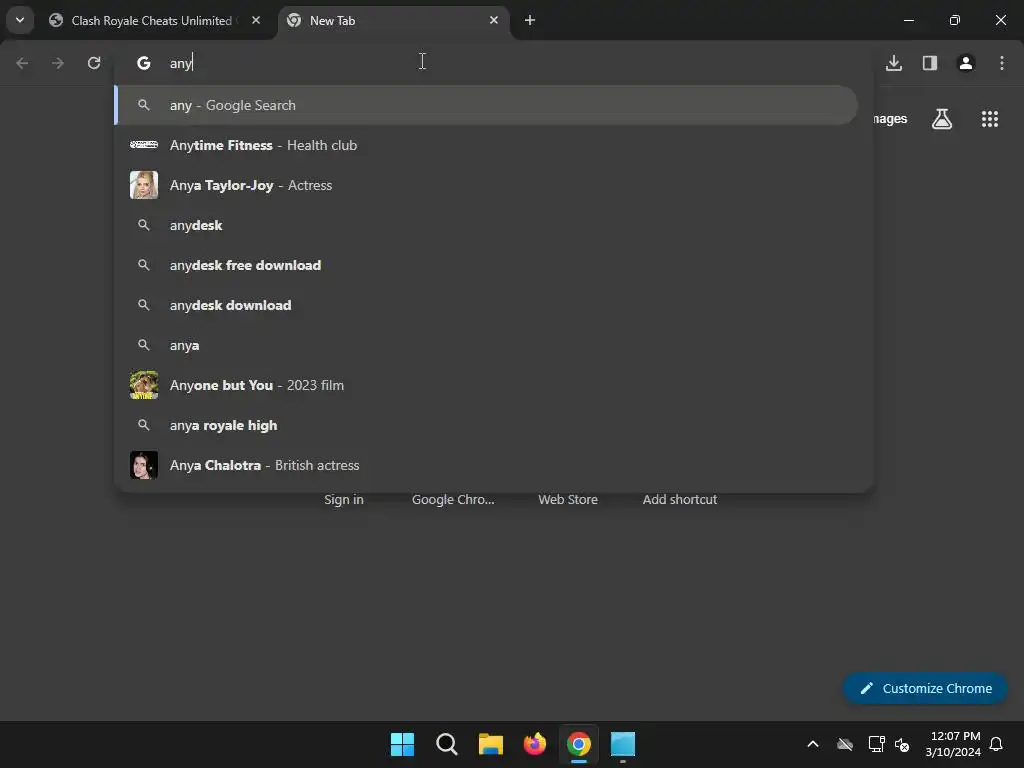This screenshot has width=1024, height=768.
Task: Open the Windows Start menu
Action: pos(402,744)
